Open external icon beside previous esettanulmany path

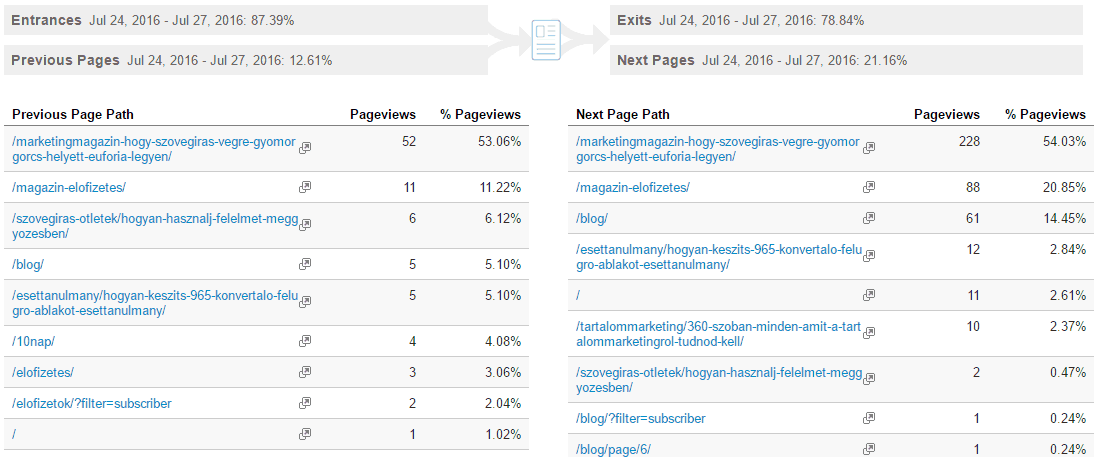click(305, 302)
